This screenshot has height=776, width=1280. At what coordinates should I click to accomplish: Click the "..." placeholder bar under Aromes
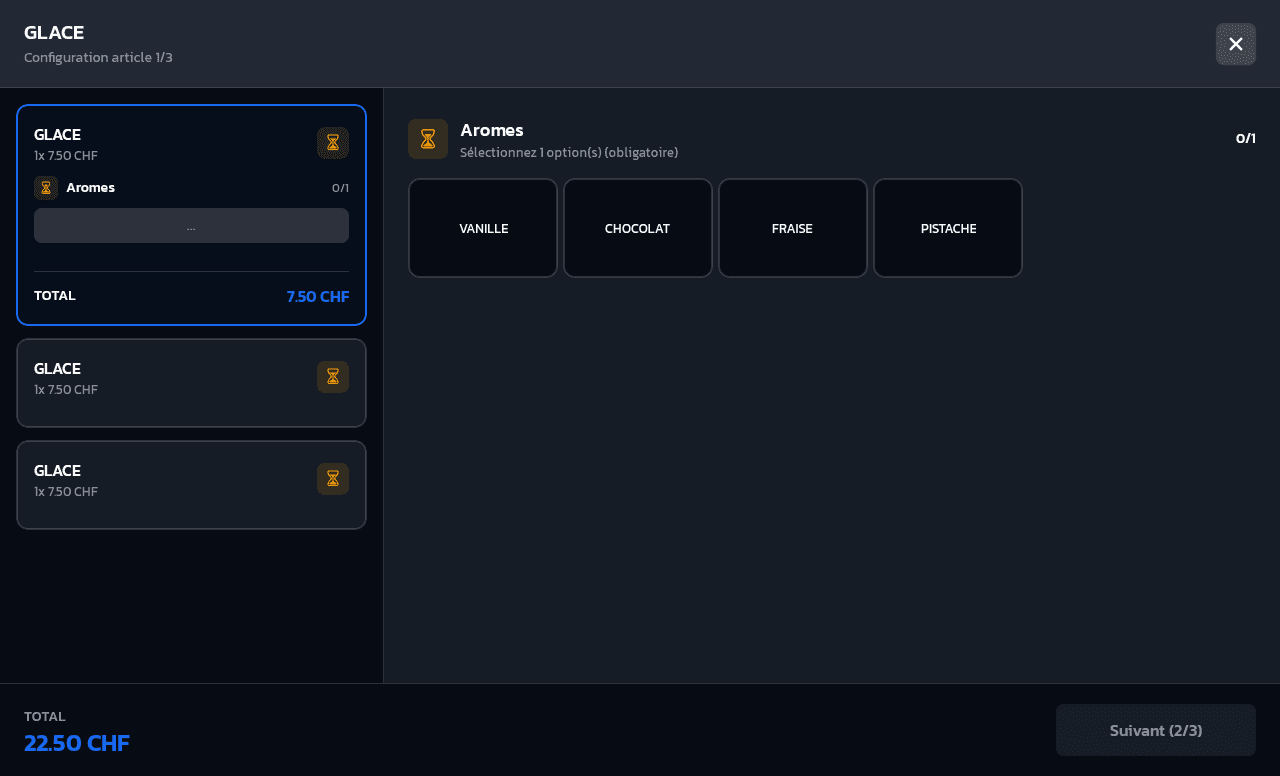pyautogui.click(x=191, y=226)
